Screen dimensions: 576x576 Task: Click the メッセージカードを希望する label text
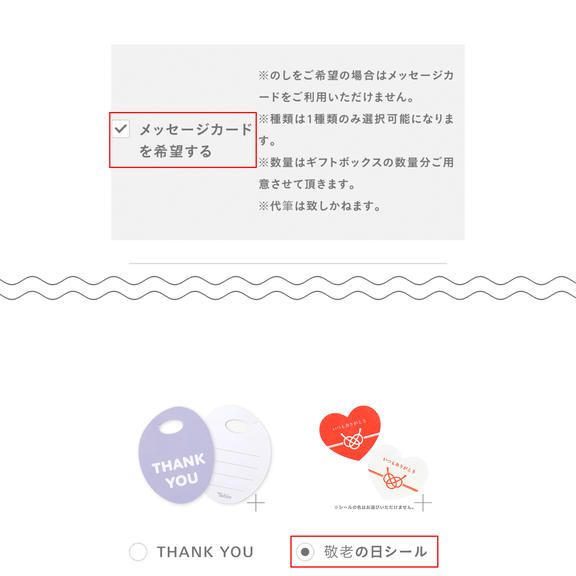pos(196,140)
